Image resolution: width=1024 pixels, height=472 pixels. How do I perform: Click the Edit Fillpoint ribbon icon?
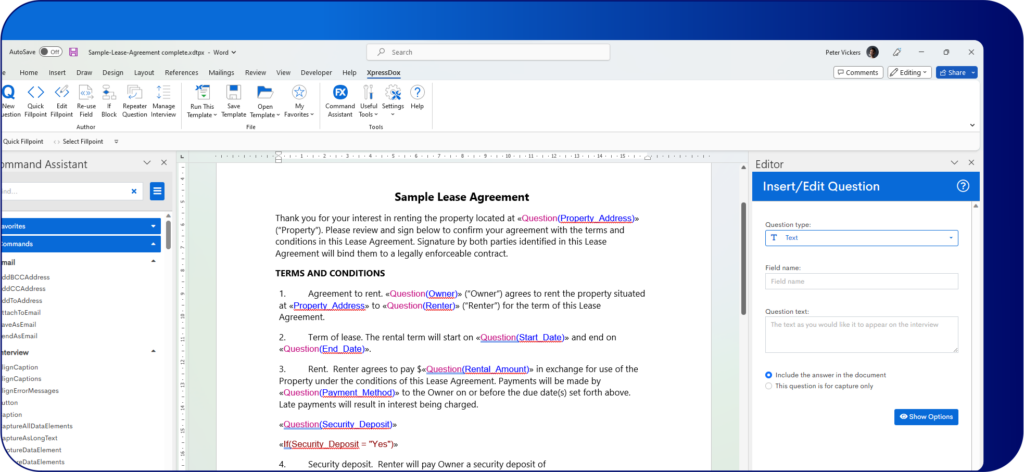[x=61, y=92]
